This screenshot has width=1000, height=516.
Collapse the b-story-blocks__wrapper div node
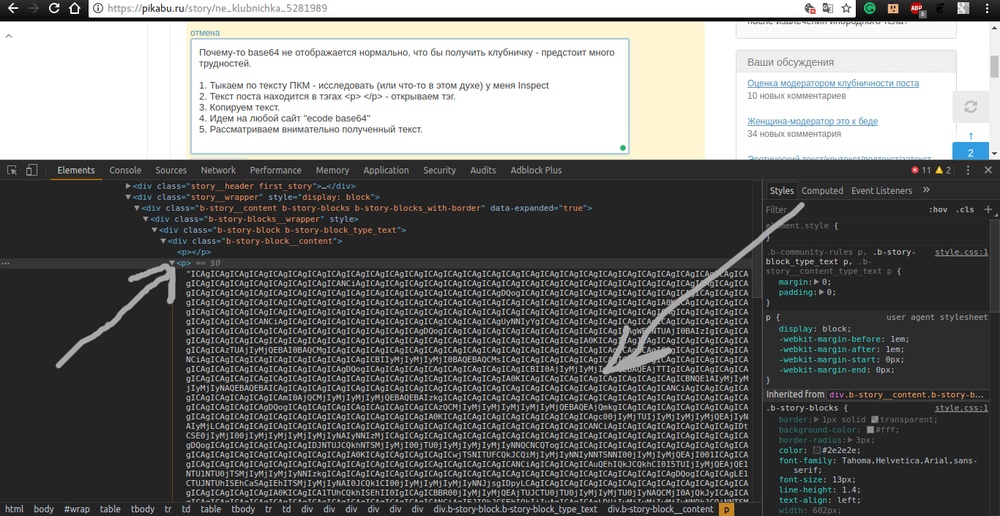click(145, 219)
